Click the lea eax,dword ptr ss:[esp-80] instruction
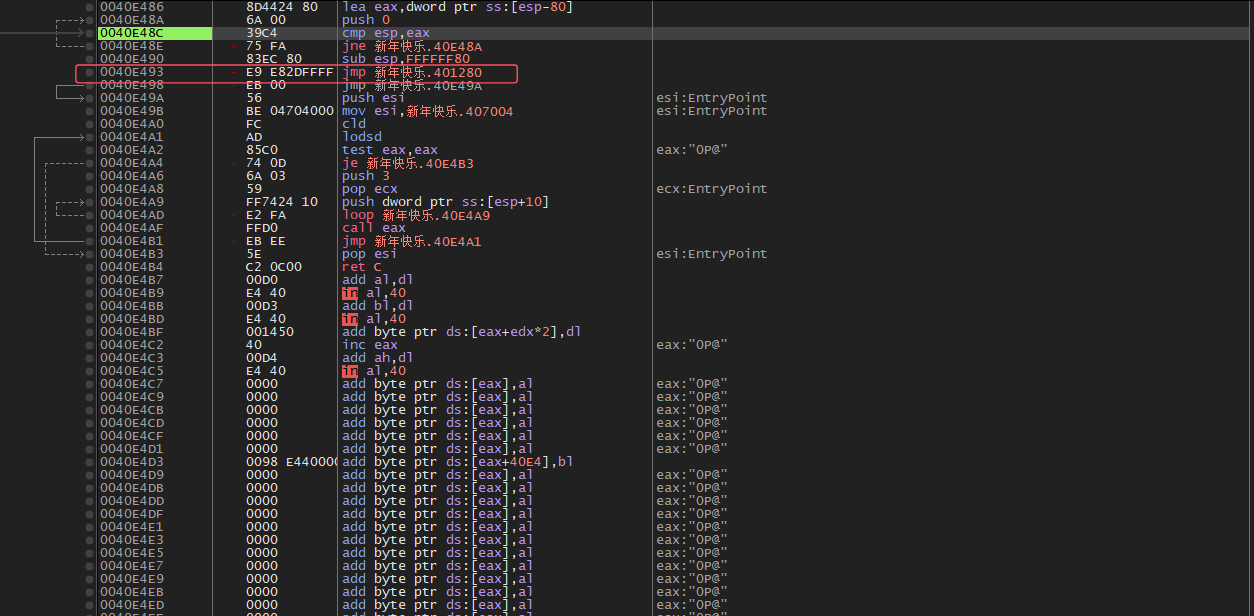Viewport: 1254px width, 616px height. pyautogui.click(x=457, y=7)
